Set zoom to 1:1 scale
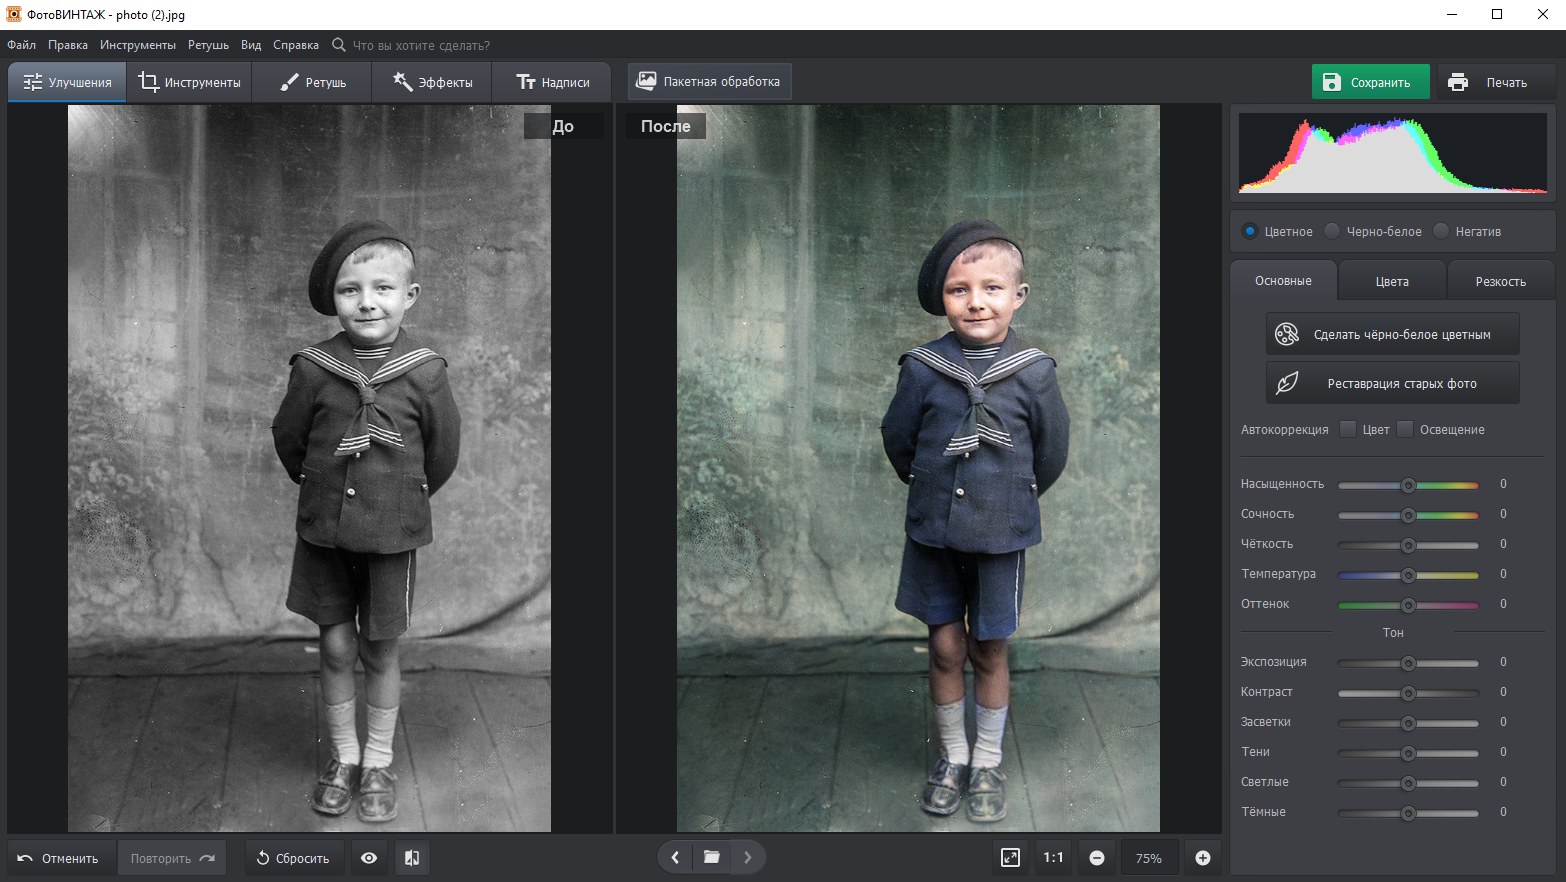Viewport: 1566px width, 882px height. (1053, 858)
